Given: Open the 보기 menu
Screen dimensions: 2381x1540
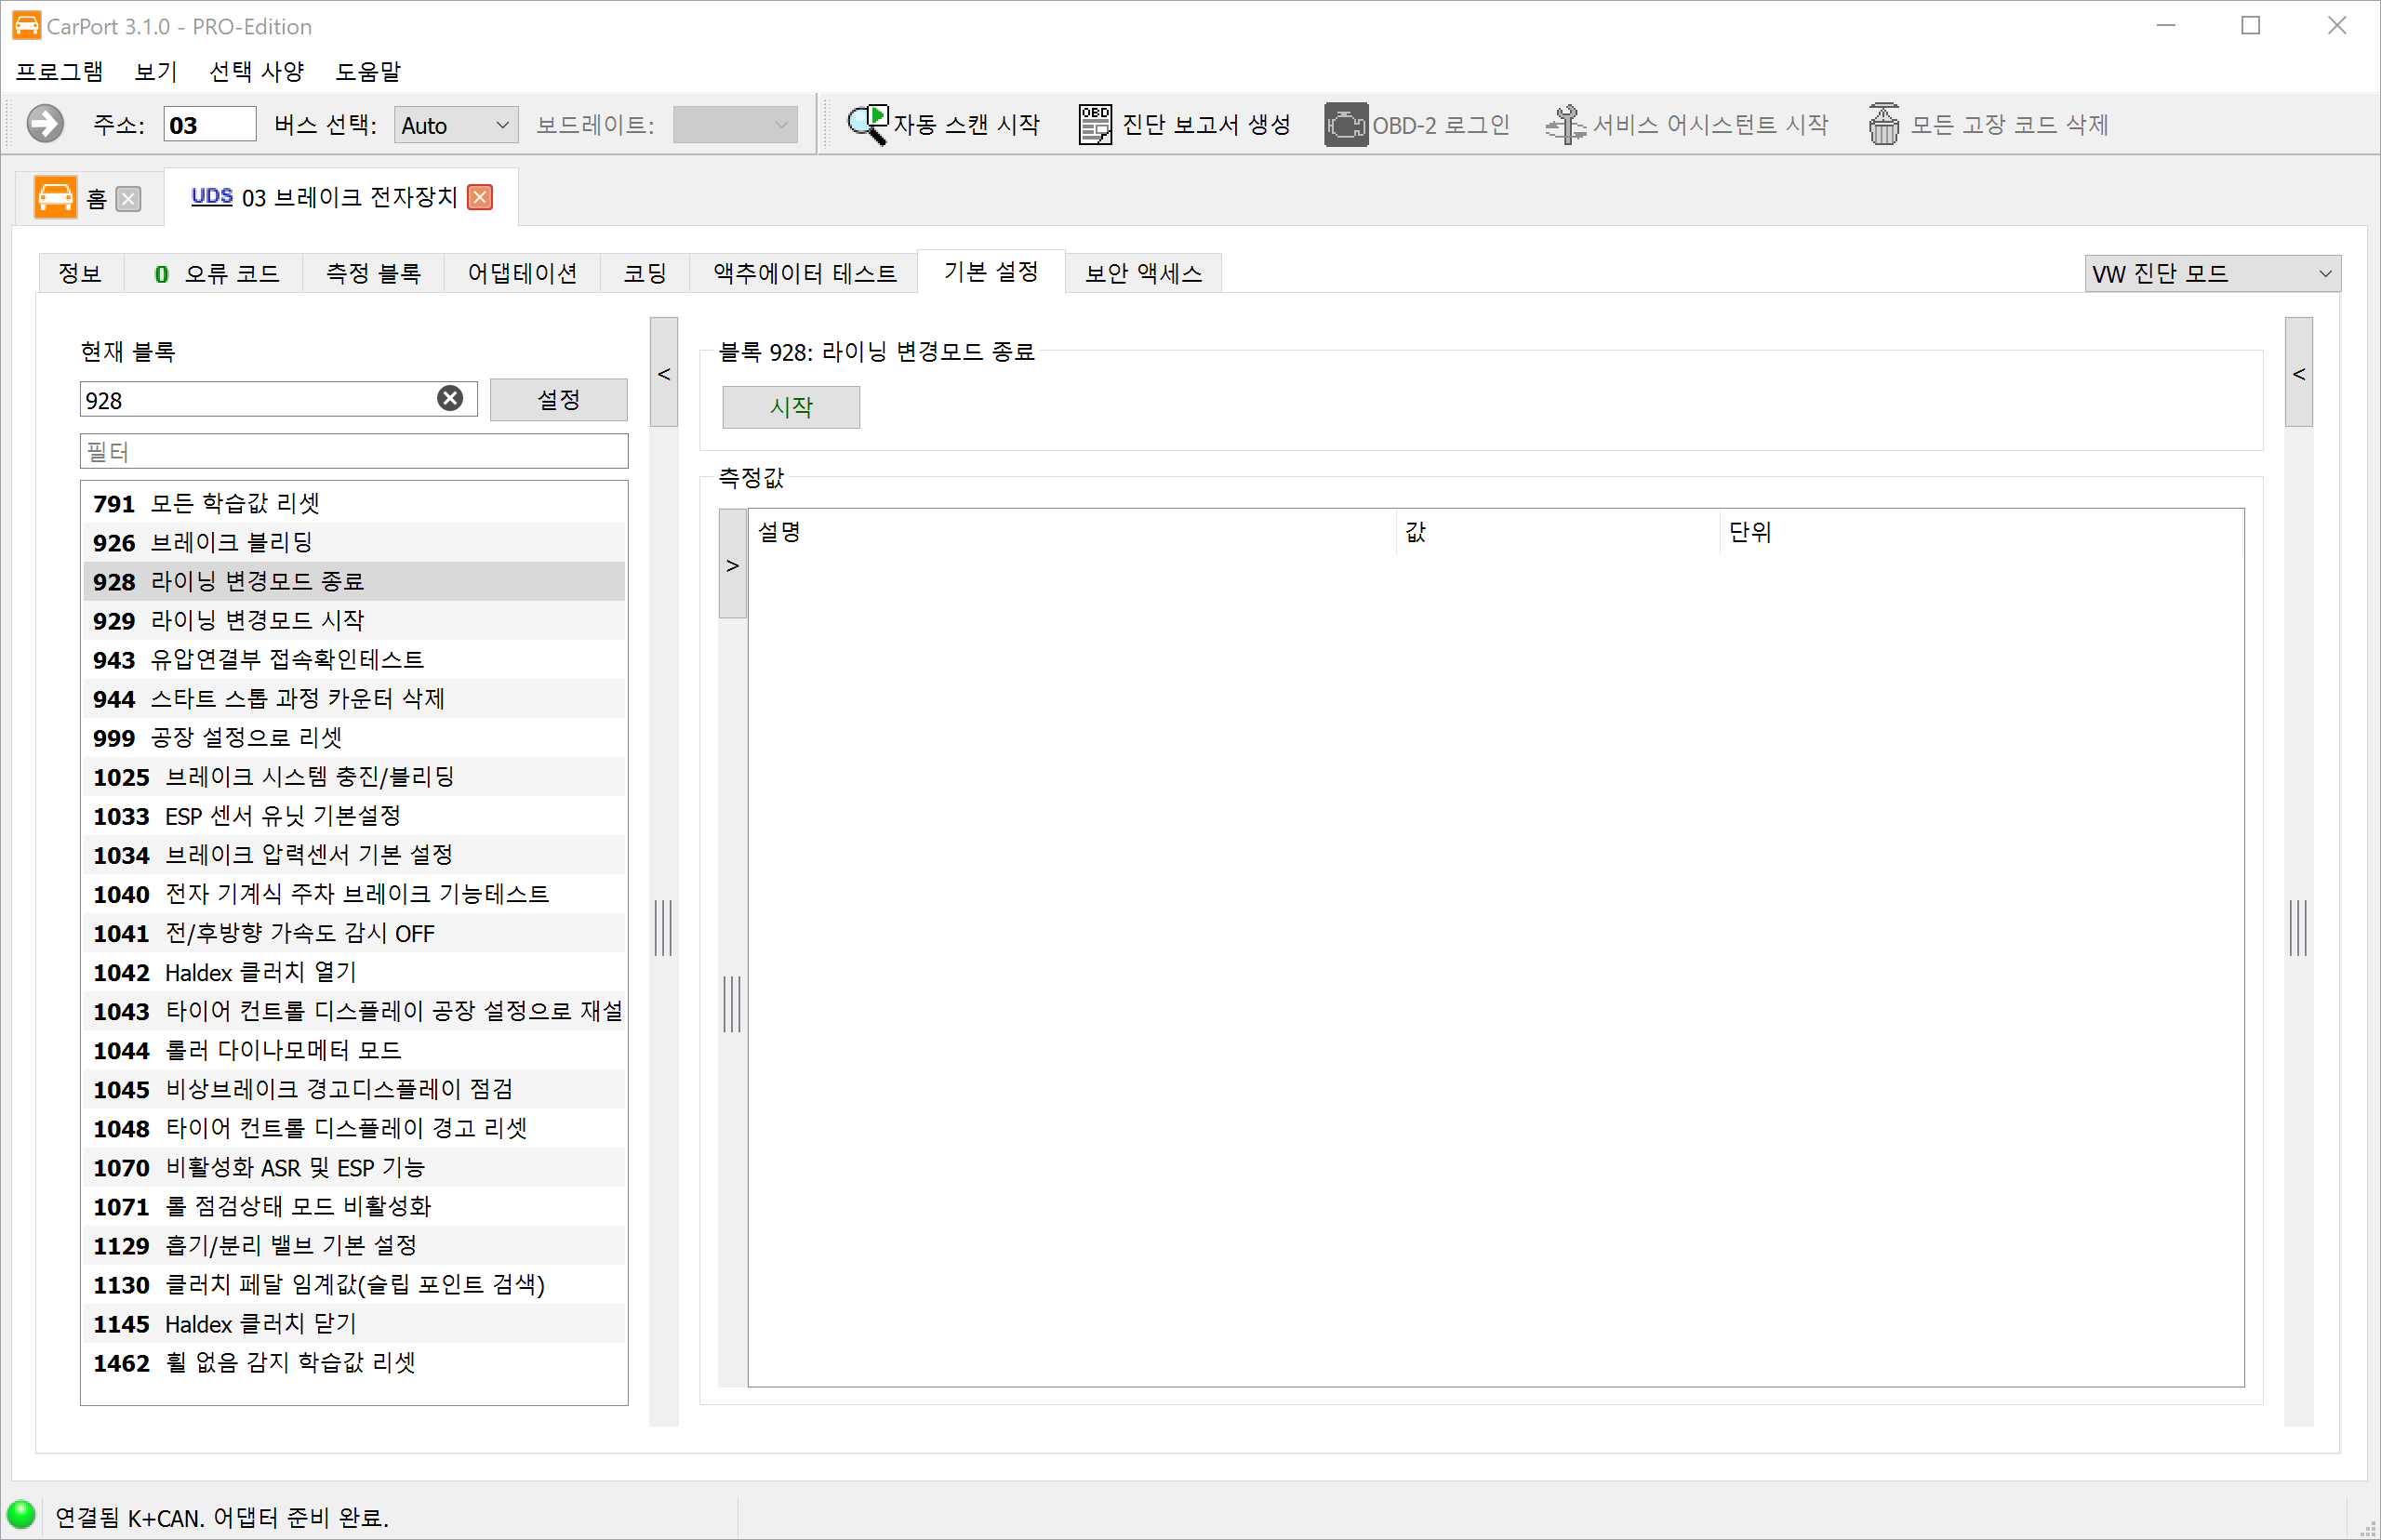Looking at the screenshot, I should [x=156, y=71].
